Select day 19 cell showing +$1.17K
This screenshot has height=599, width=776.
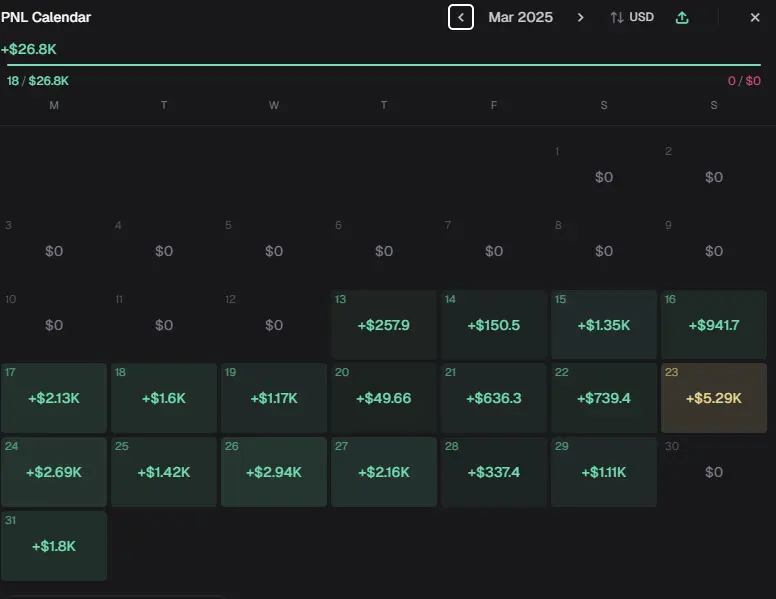pos(274,398)
